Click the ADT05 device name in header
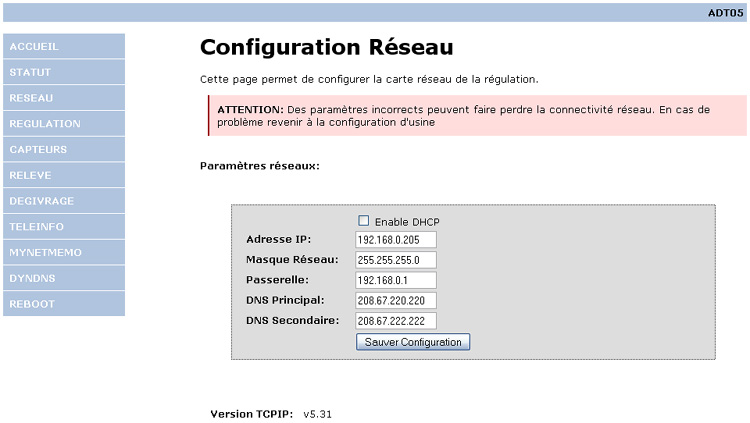Viewport: 750px width, 423px height. [x=724, y=13]
